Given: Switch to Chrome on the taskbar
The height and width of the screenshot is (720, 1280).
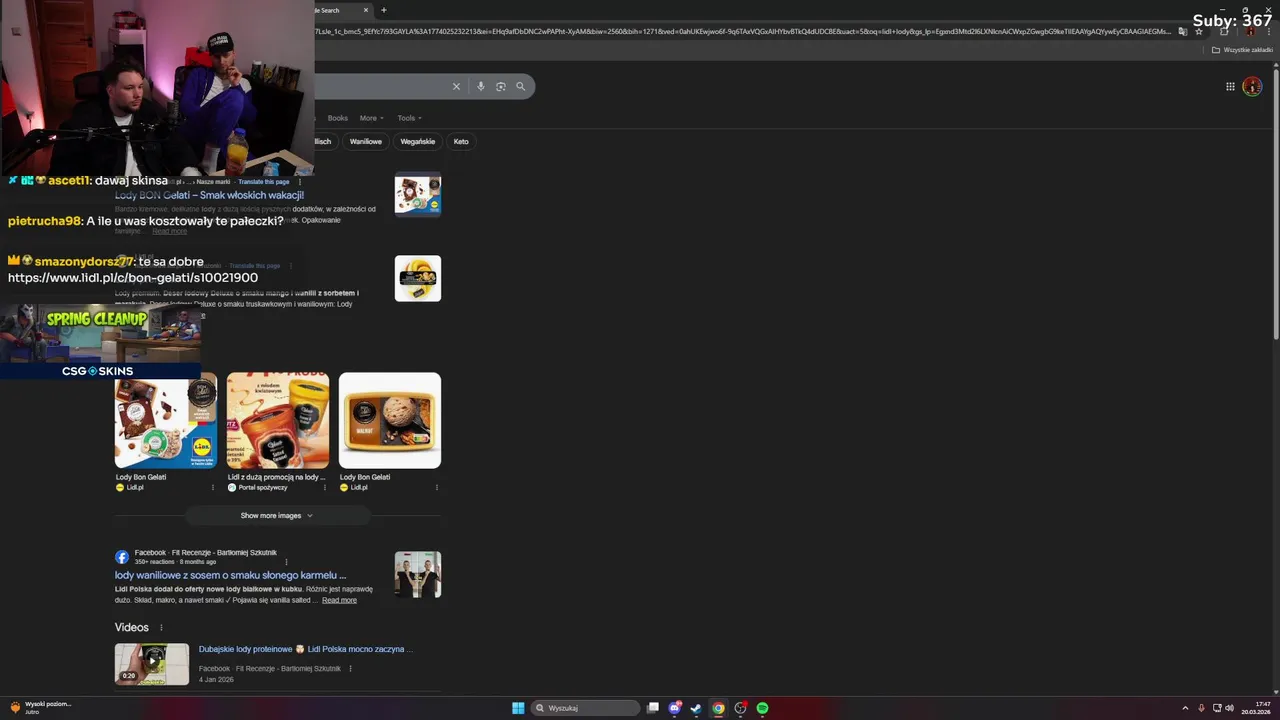Looking at the screenshot, I should tap(718, 708).
